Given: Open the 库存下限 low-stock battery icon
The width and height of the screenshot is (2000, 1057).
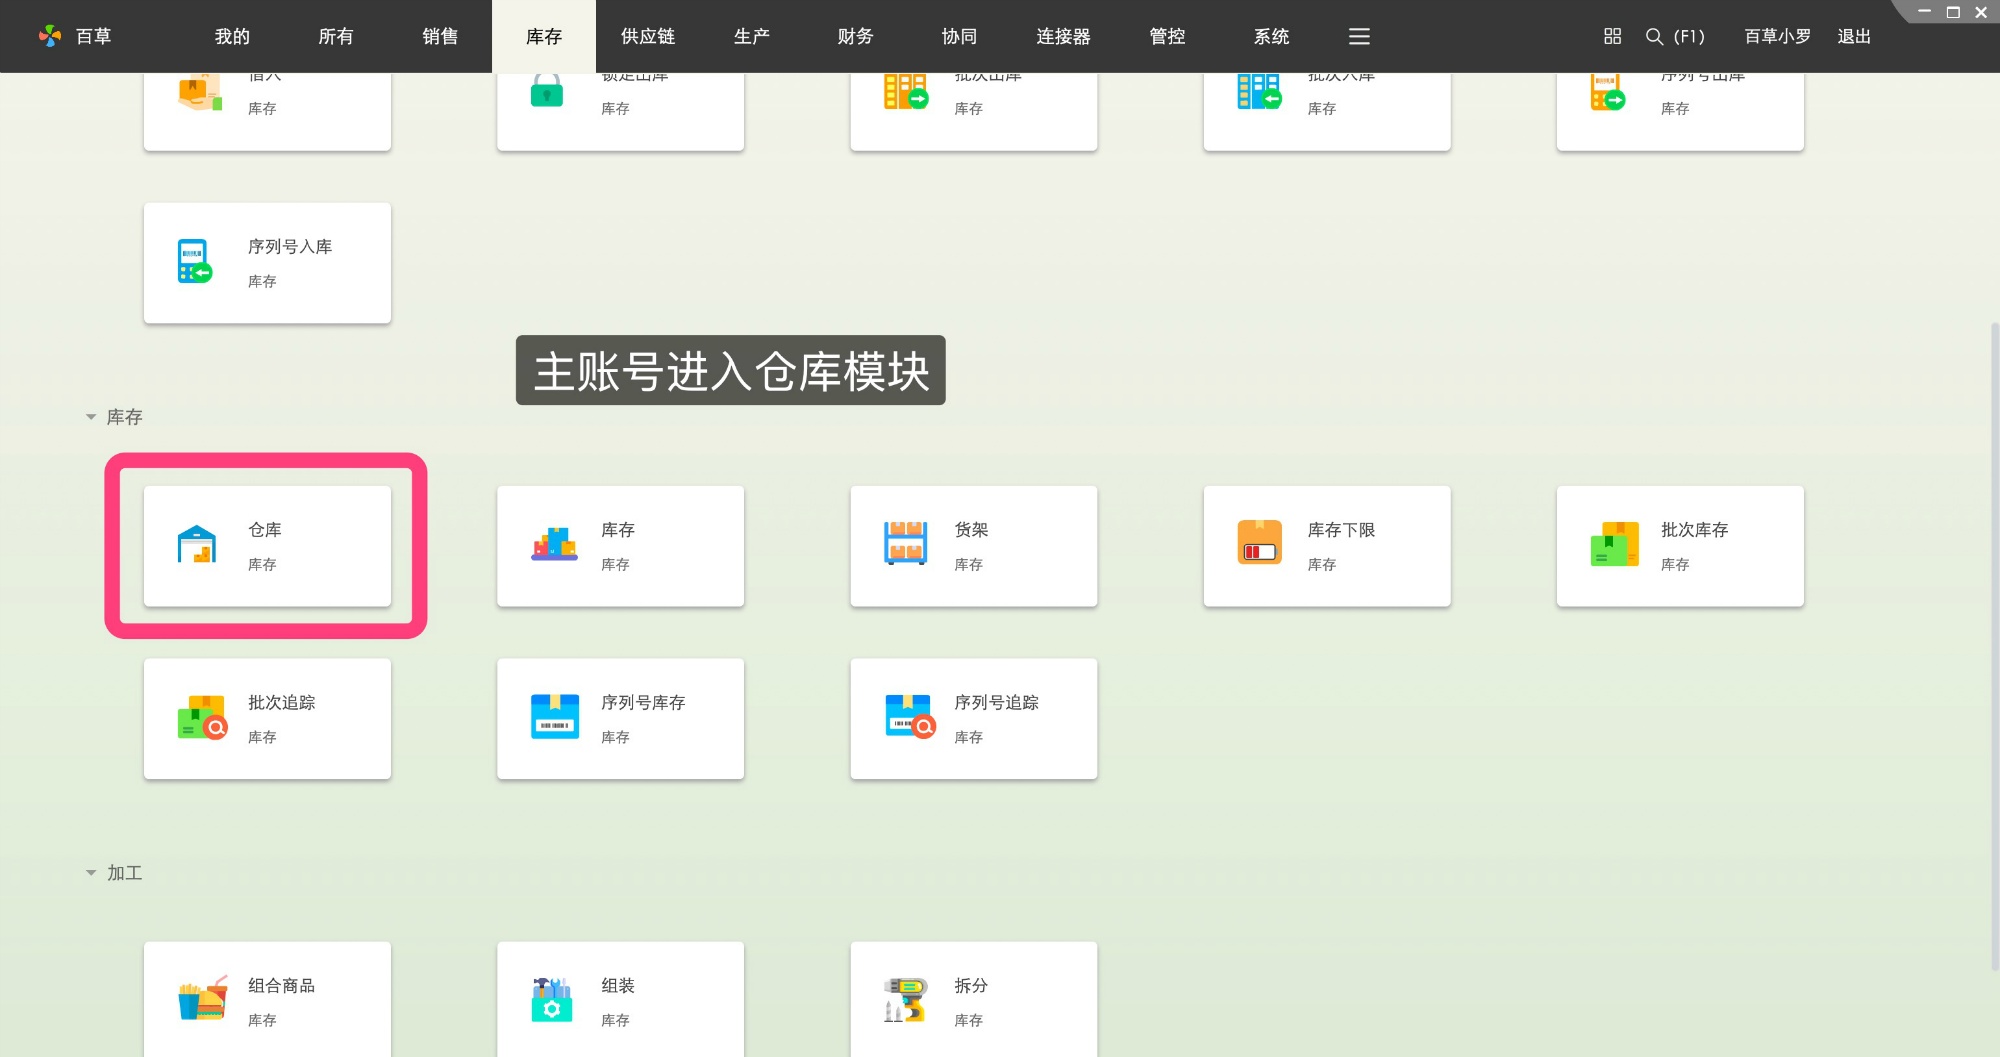Looking at the screenshot, I should (x=1259, y=543).
